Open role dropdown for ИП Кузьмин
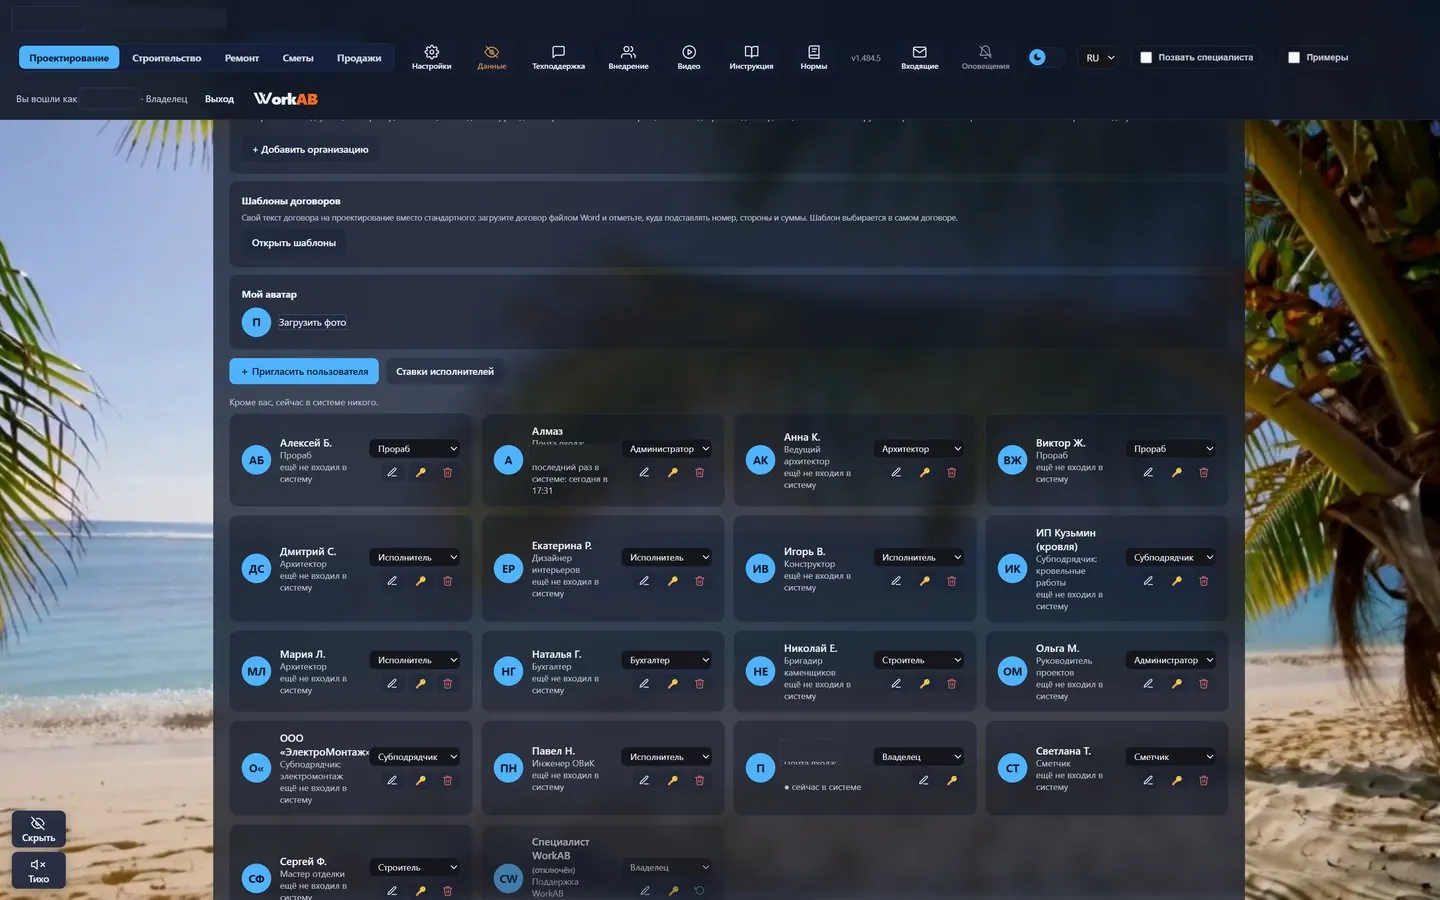 point(1172,557)
